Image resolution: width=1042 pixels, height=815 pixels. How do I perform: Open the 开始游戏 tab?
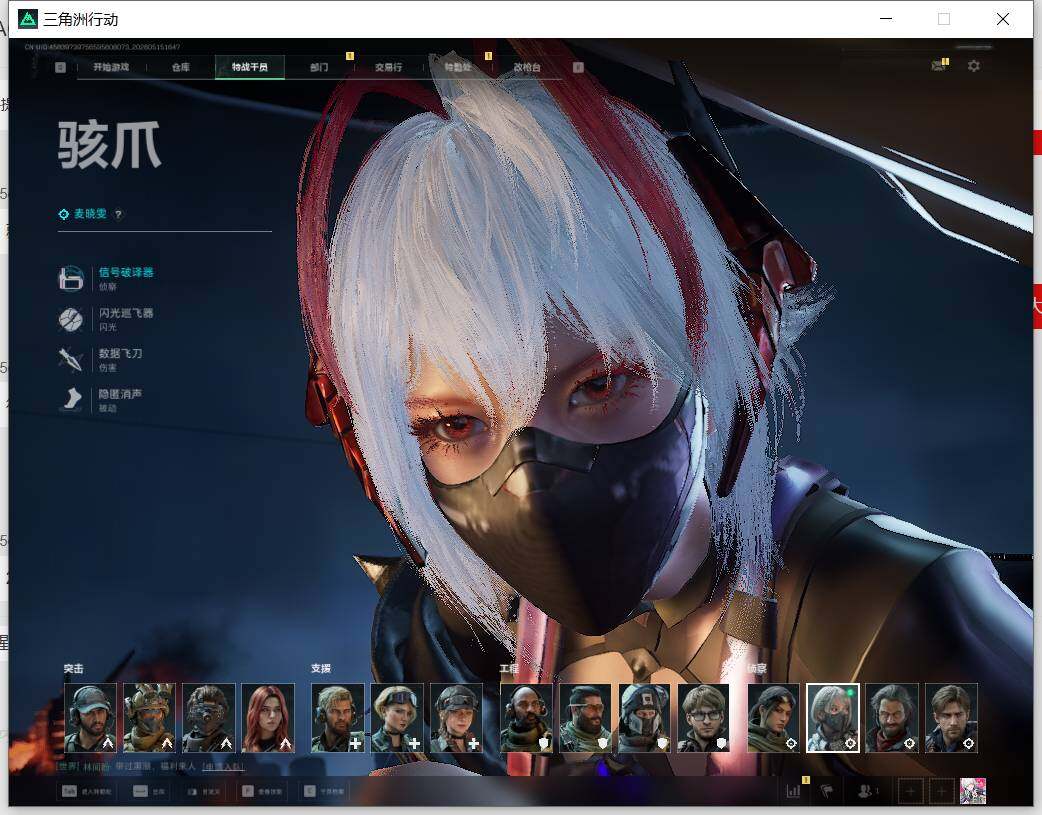[x=111, y=67]
